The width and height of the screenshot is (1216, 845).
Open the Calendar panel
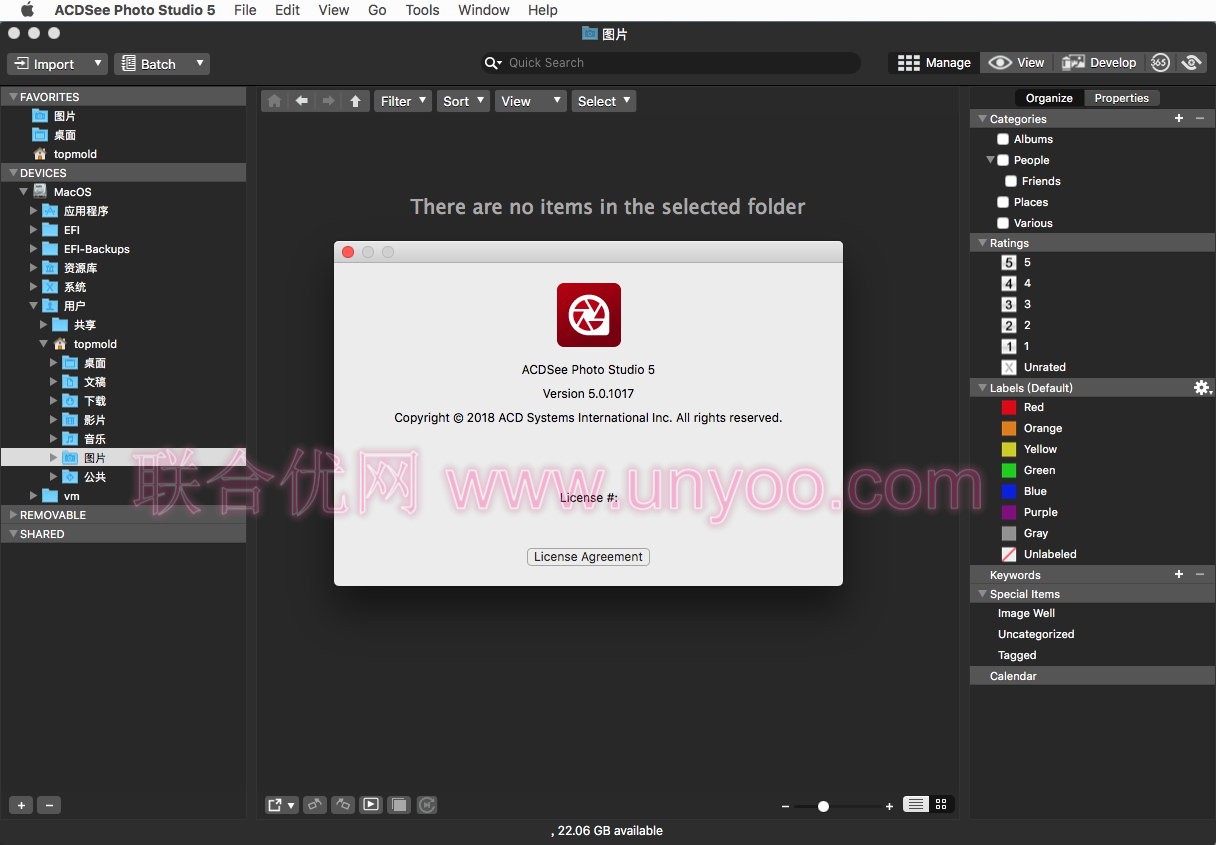(x=1092, y=676)
